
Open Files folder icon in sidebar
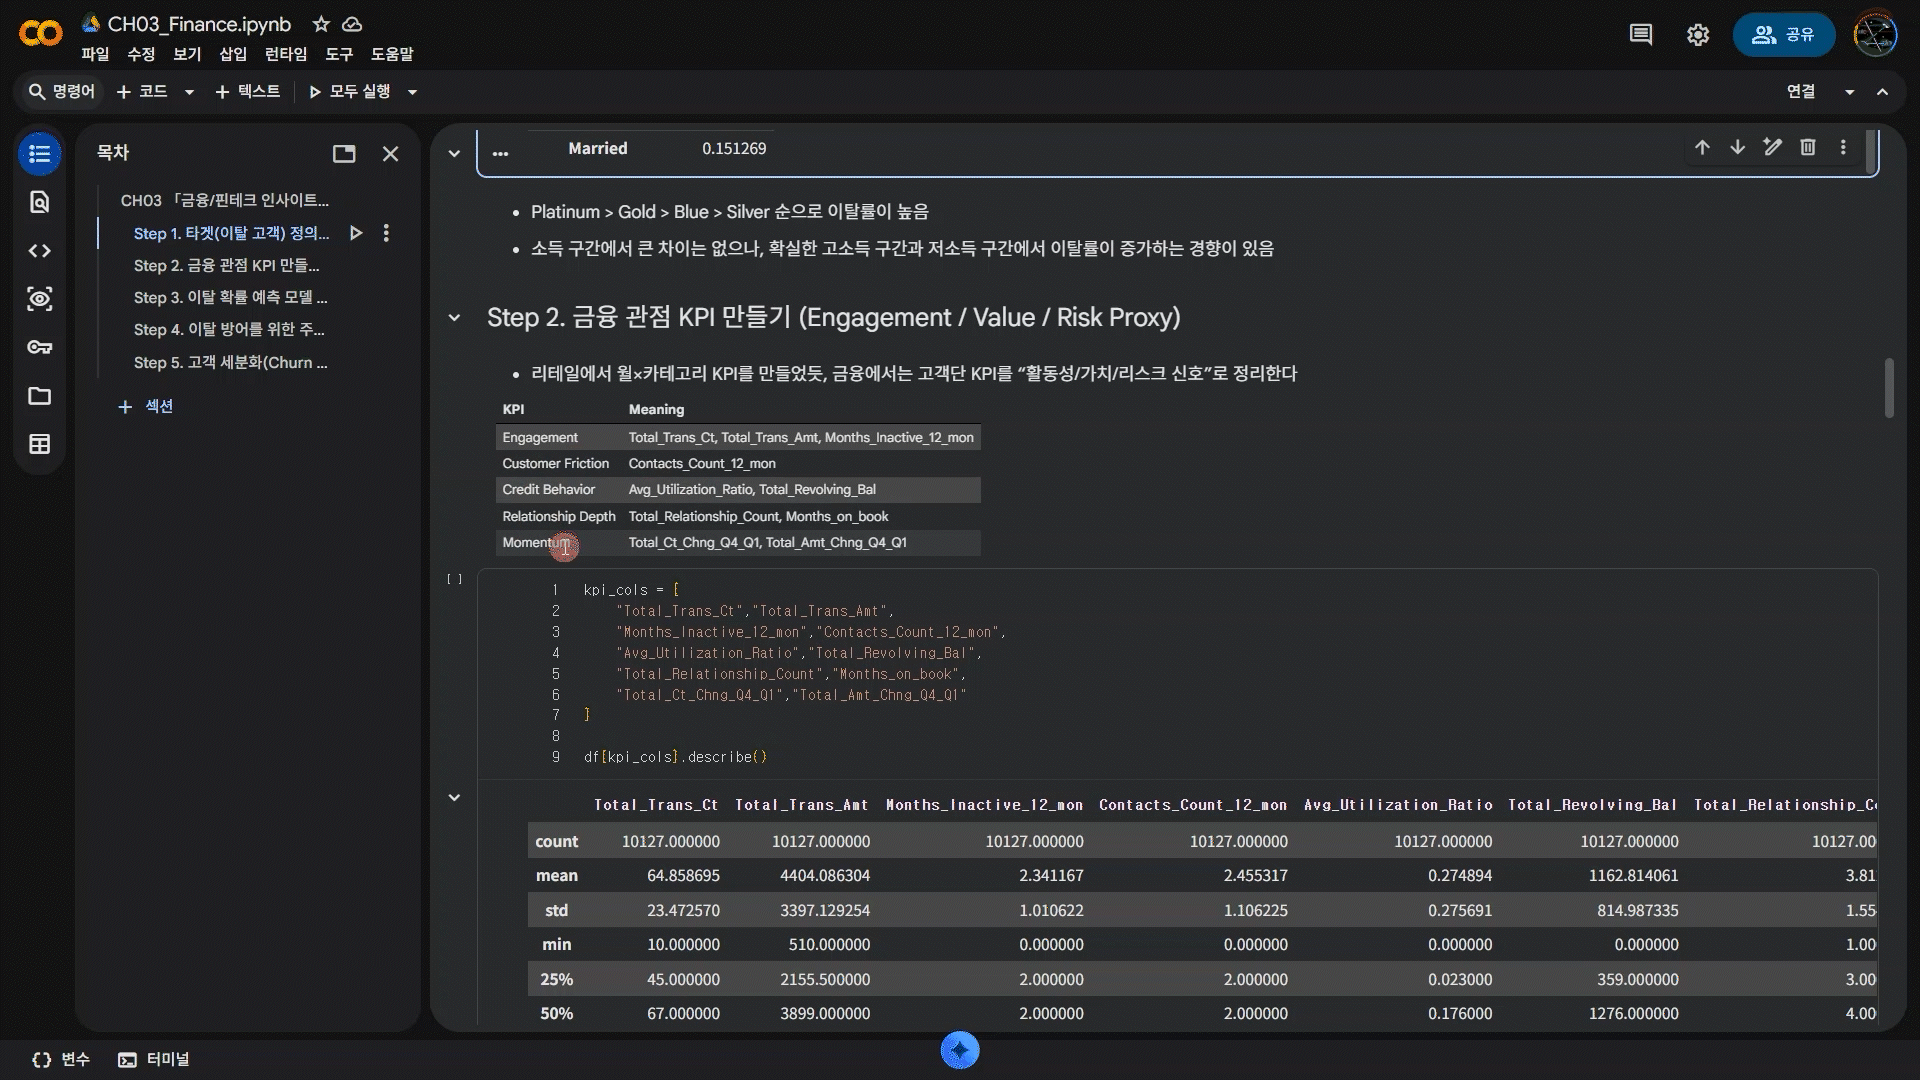tap(39, 396)
